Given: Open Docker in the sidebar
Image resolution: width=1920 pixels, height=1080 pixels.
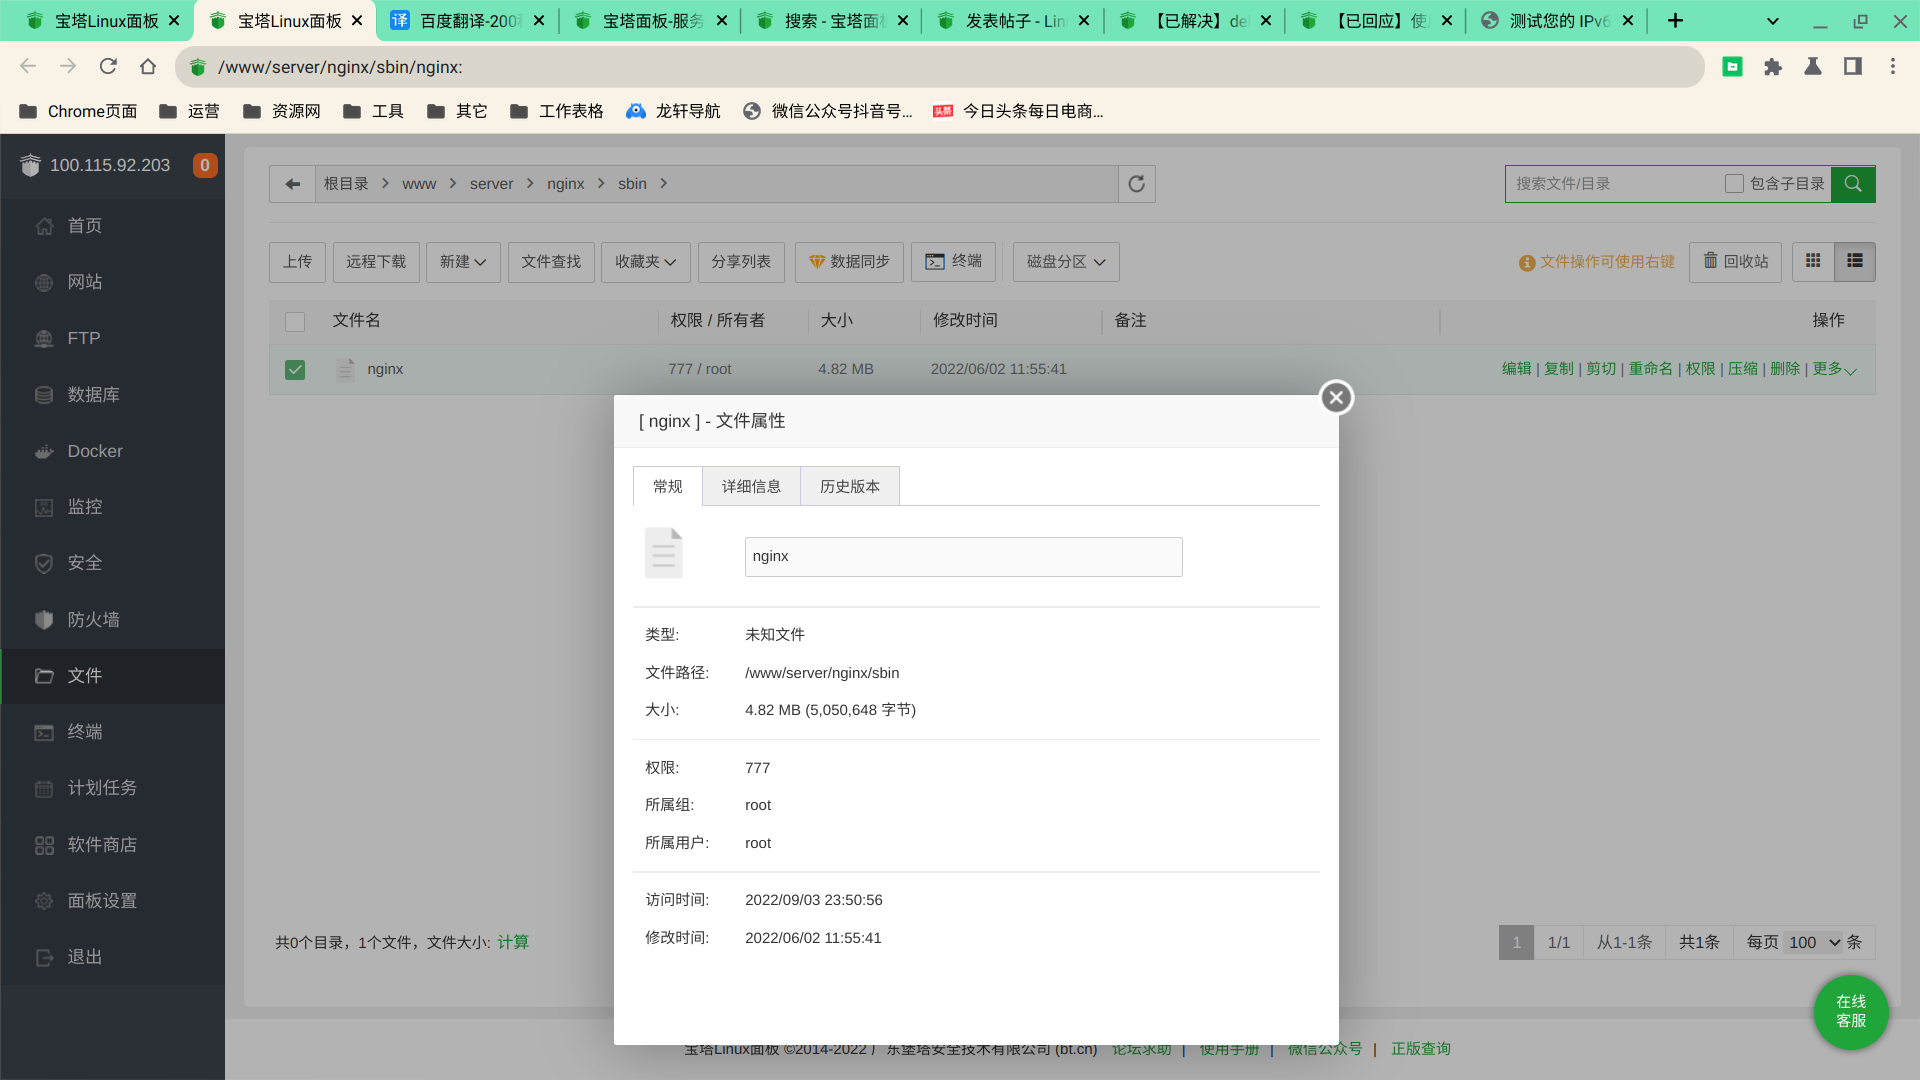Looking at the screenshot, I should click(x=112, y=451).
